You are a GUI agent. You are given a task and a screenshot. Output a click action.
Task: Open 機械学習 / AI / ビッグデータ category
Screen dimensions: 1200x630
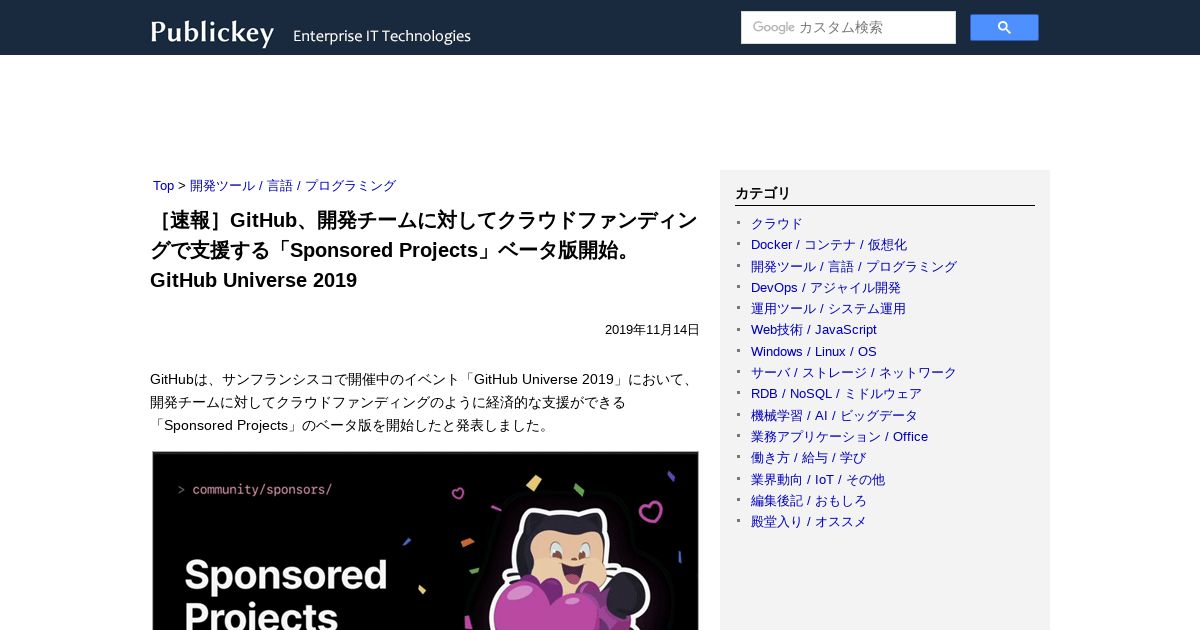point(834,416)
